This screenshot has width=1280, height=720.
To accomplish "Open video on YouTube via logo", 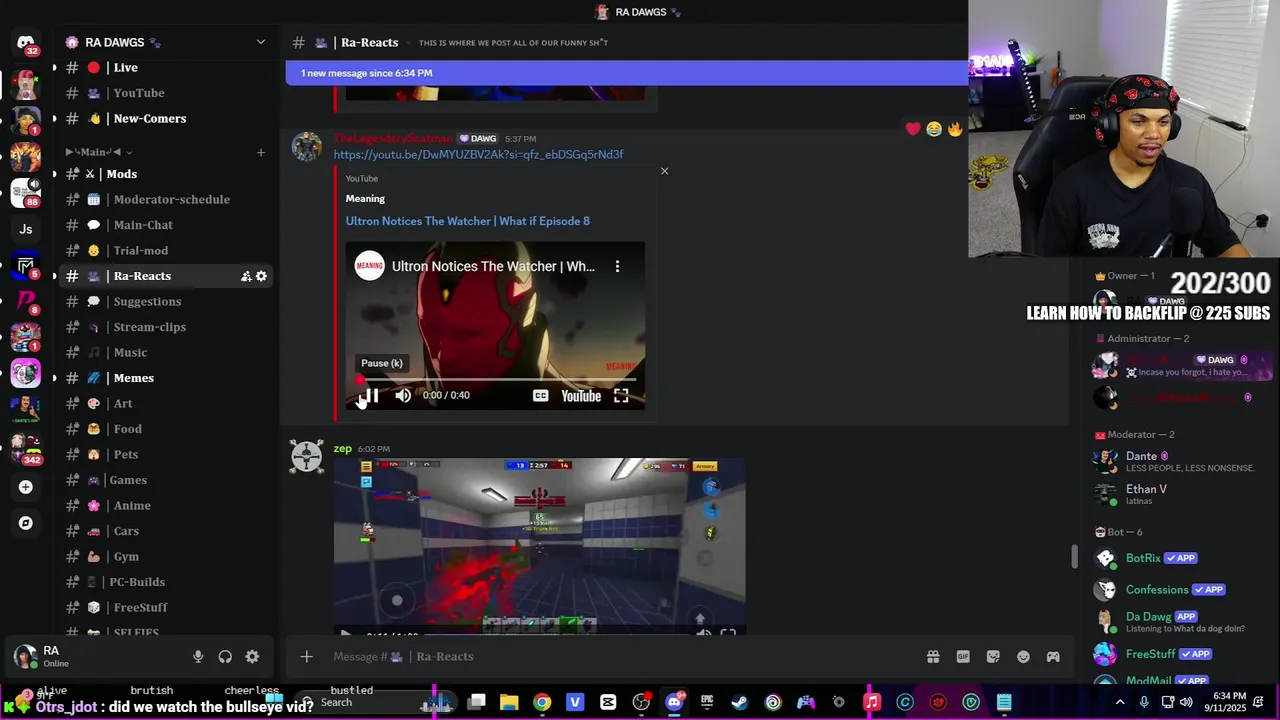I will (581, 396).
